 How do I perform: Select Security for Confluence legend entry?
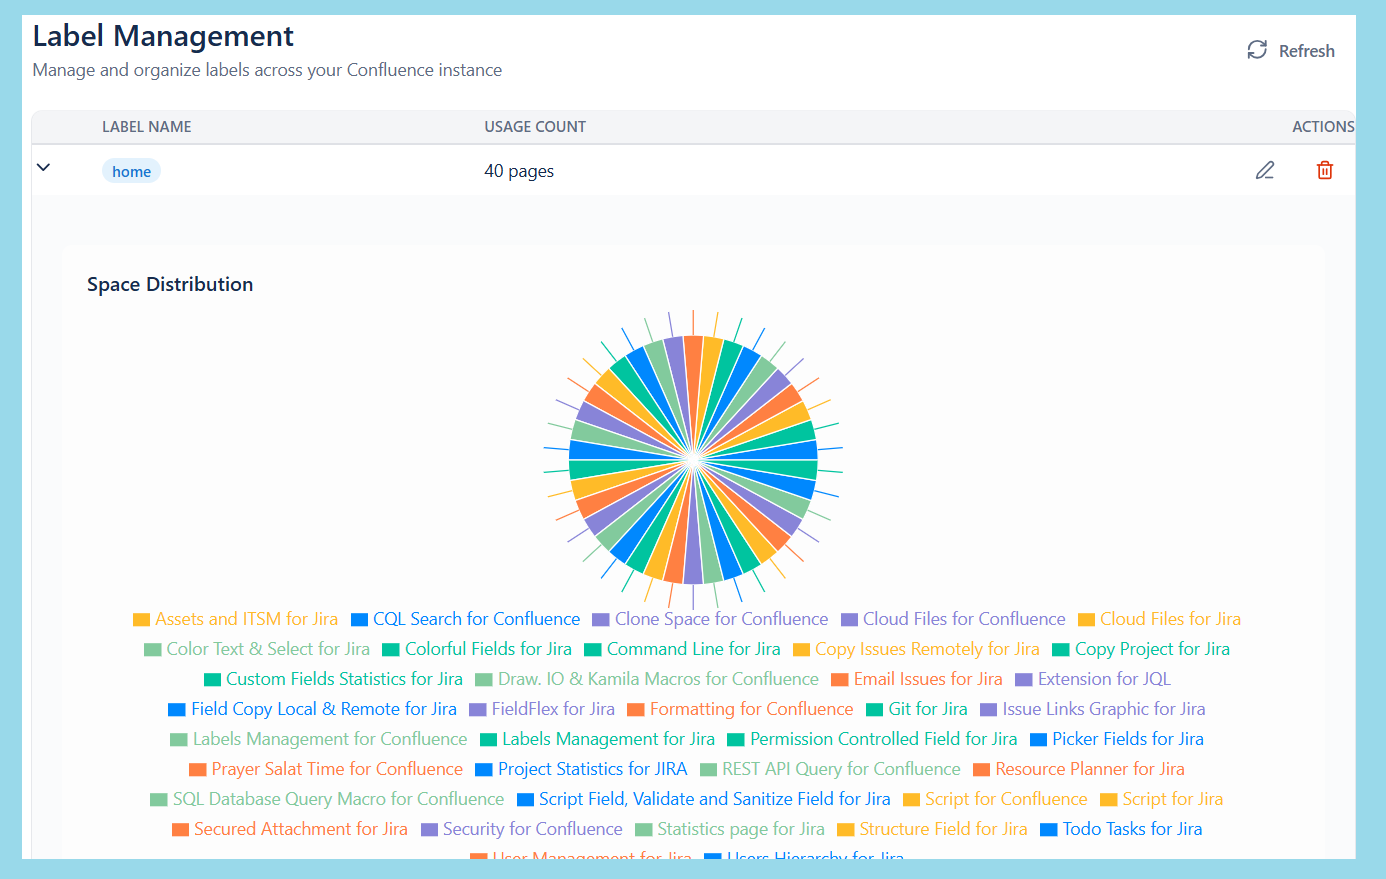(x=522, y=829)
